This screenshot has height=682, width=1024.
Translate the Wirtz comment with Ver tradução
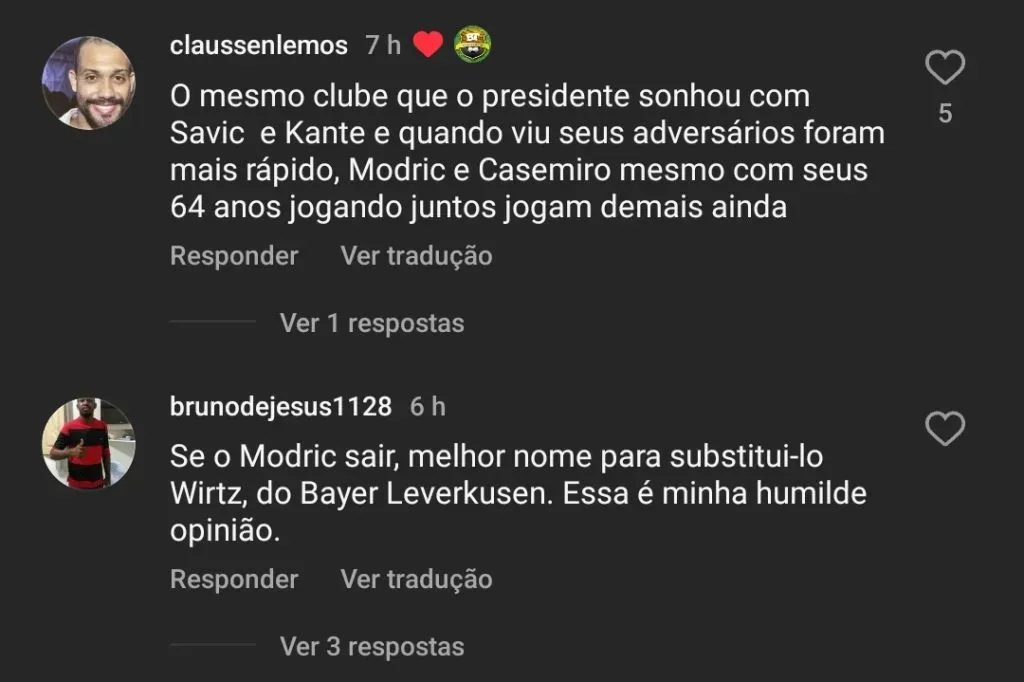[416, 579]
